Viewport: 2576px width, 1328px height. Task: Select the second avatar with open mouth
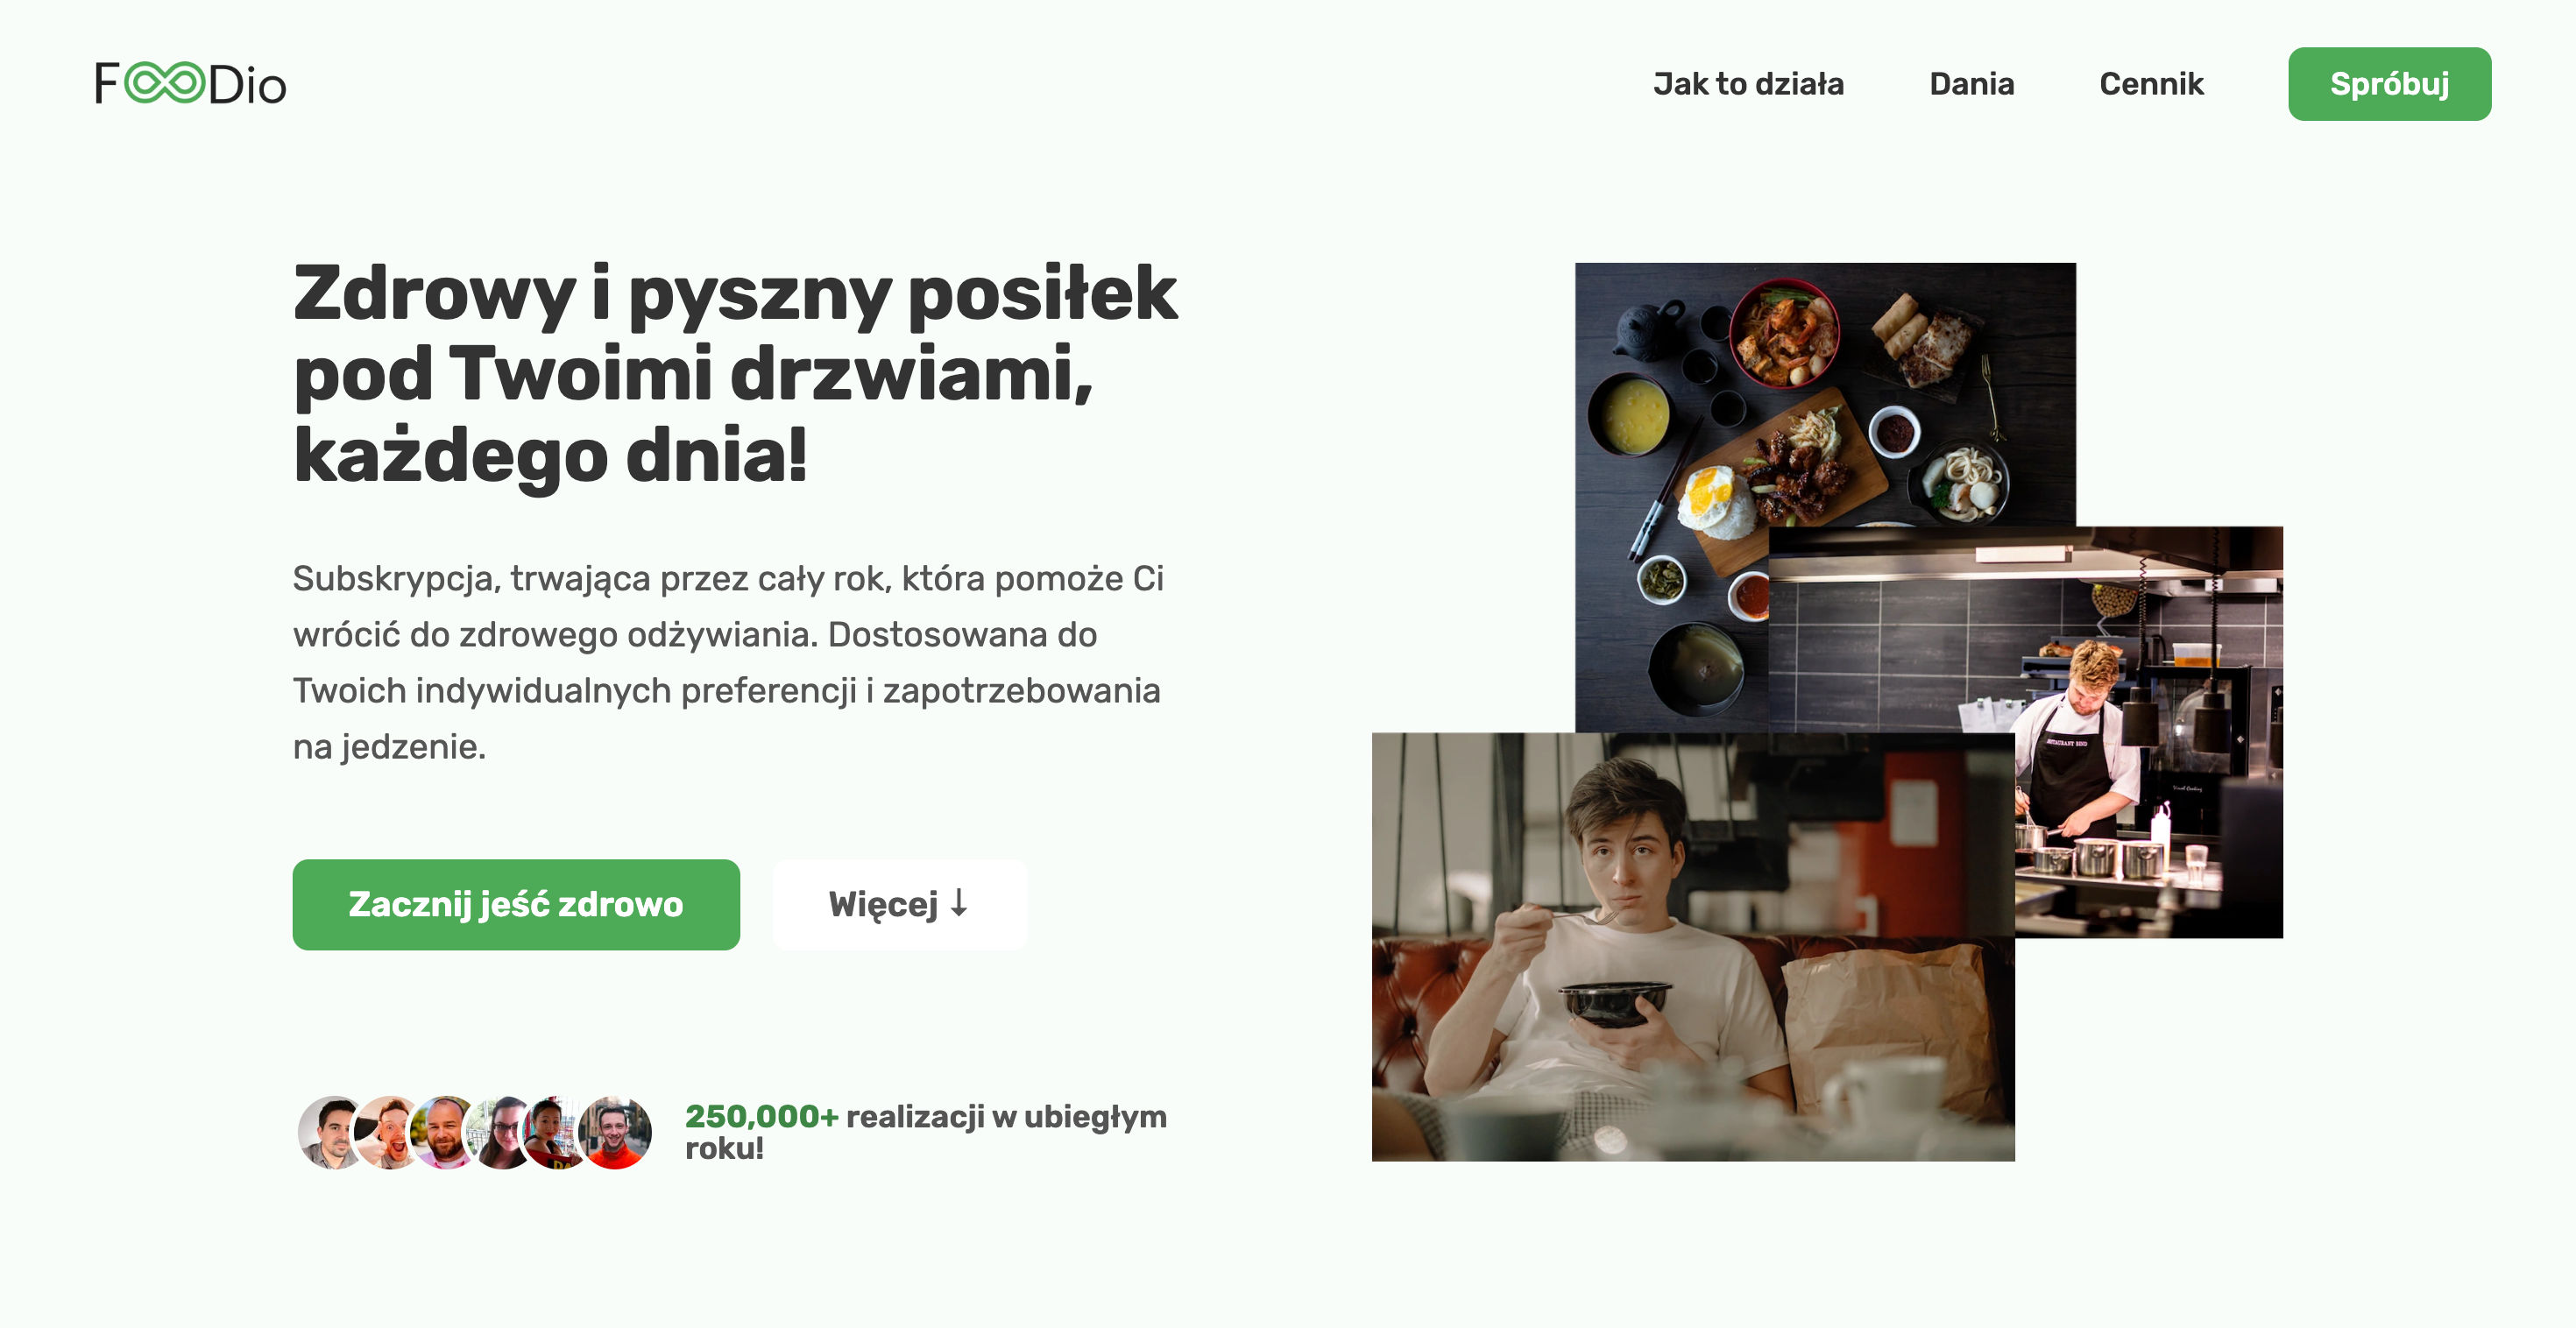390,1132
